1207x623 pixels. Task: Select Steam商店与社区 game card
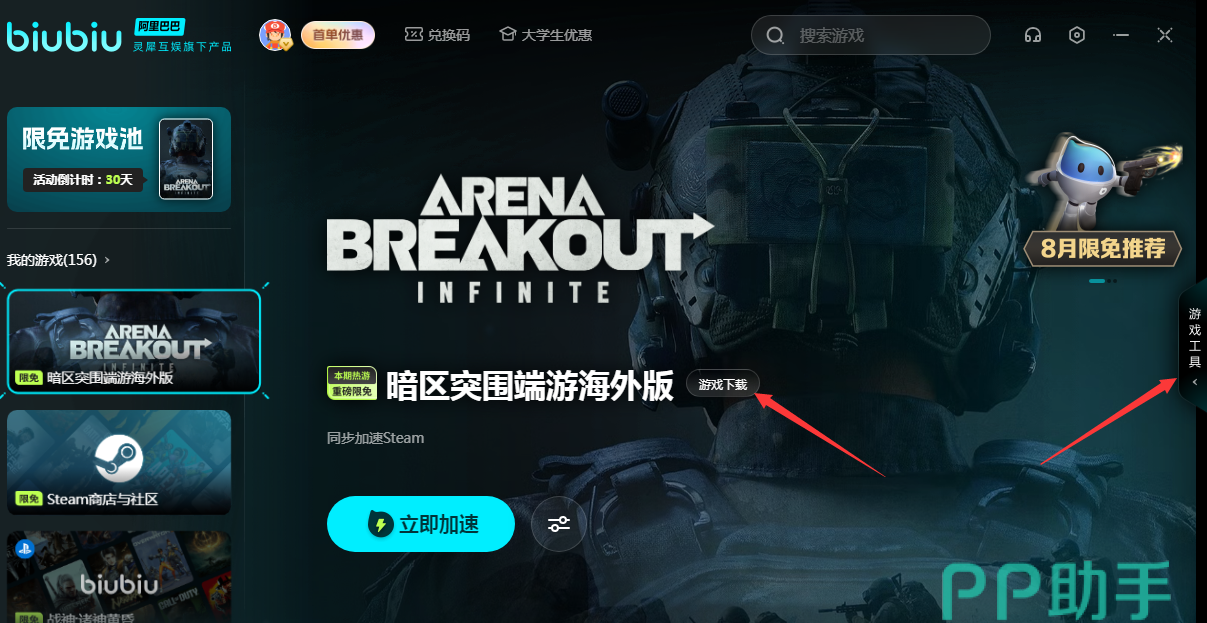click(x=119, y=462)
